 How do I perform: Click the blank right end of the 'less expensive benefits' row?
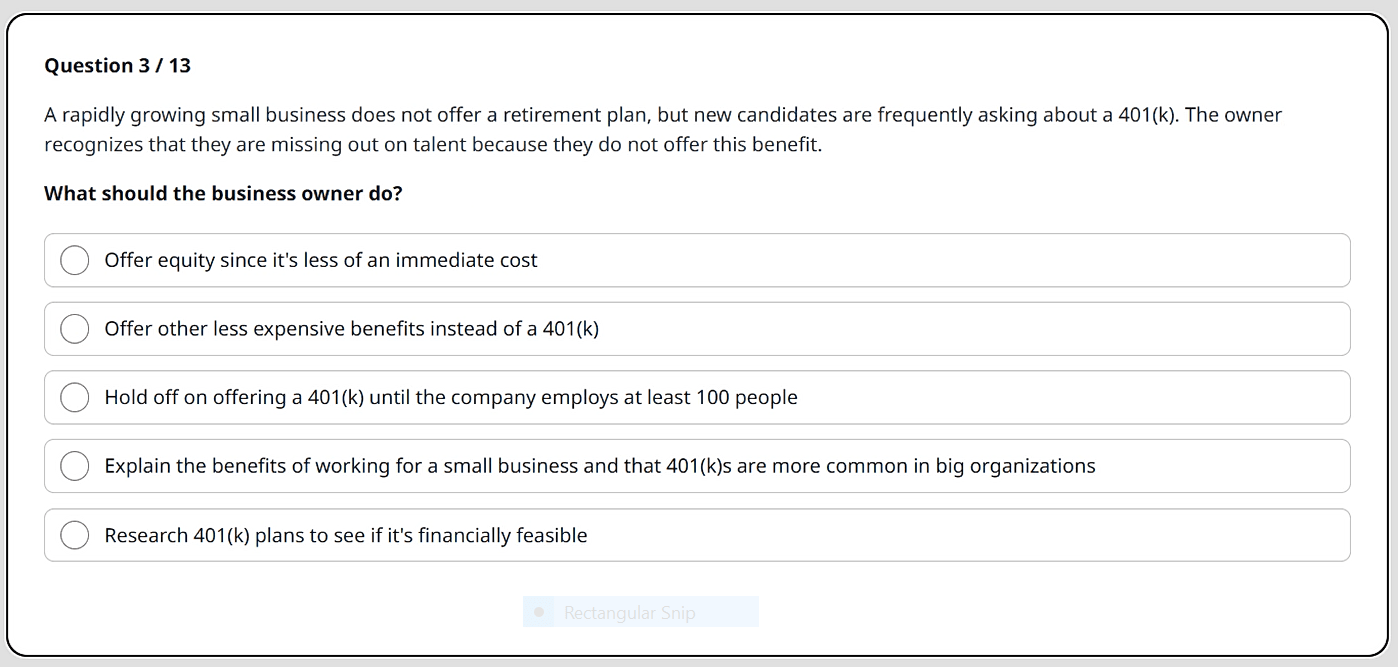1200,329
